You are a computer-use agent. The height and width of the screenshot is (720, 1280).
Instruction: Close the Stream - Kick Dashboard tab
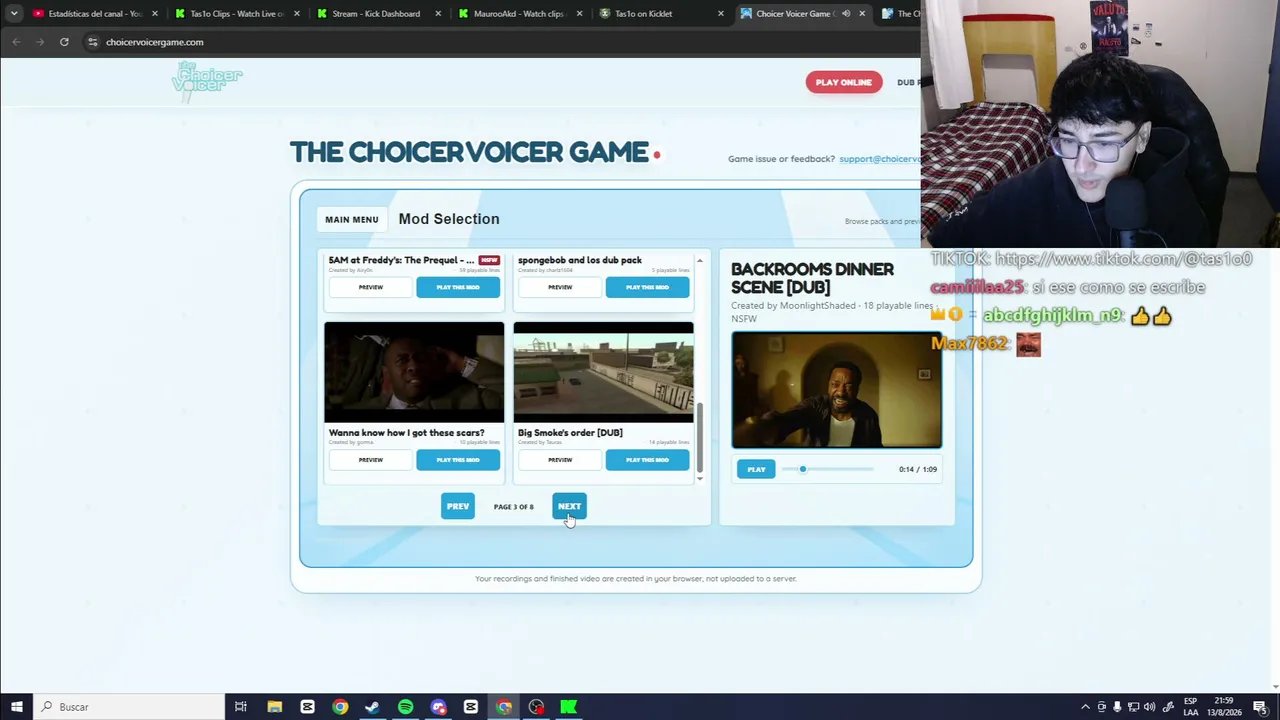(x=438, y=14)
